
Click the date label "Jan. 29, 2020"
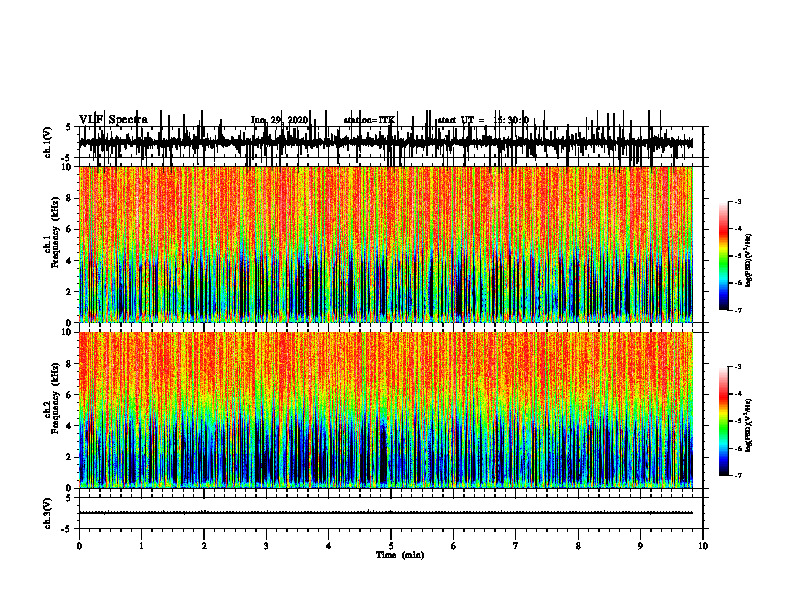pyautogui.click(x=279, y=120)
